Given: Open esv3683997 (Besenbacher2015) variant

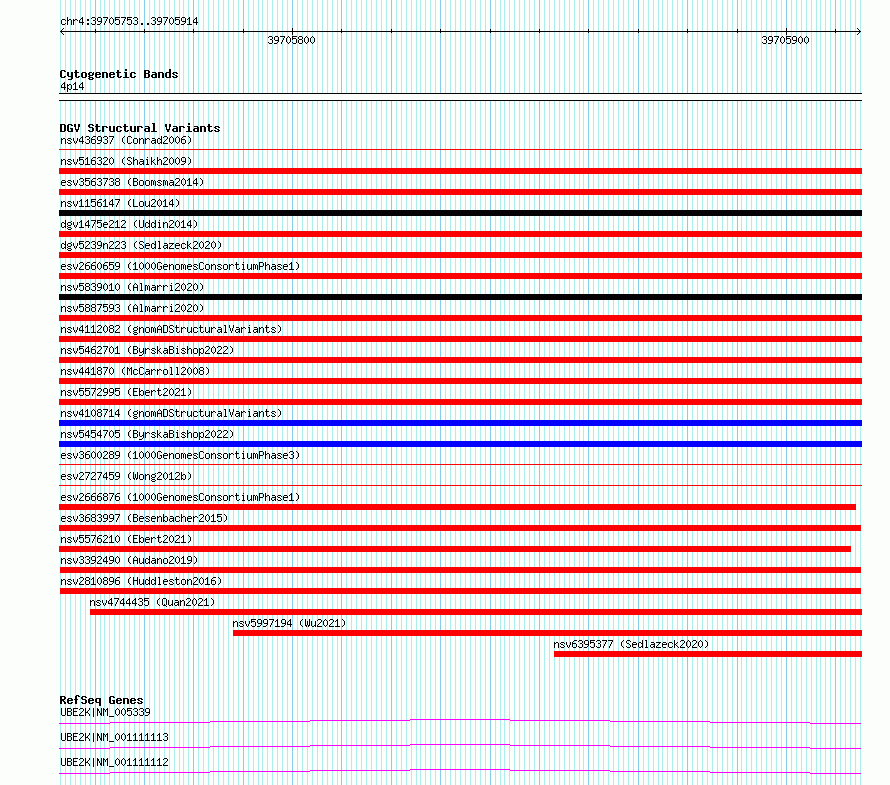Looking at the screenshot, I should tap(144, 518).
